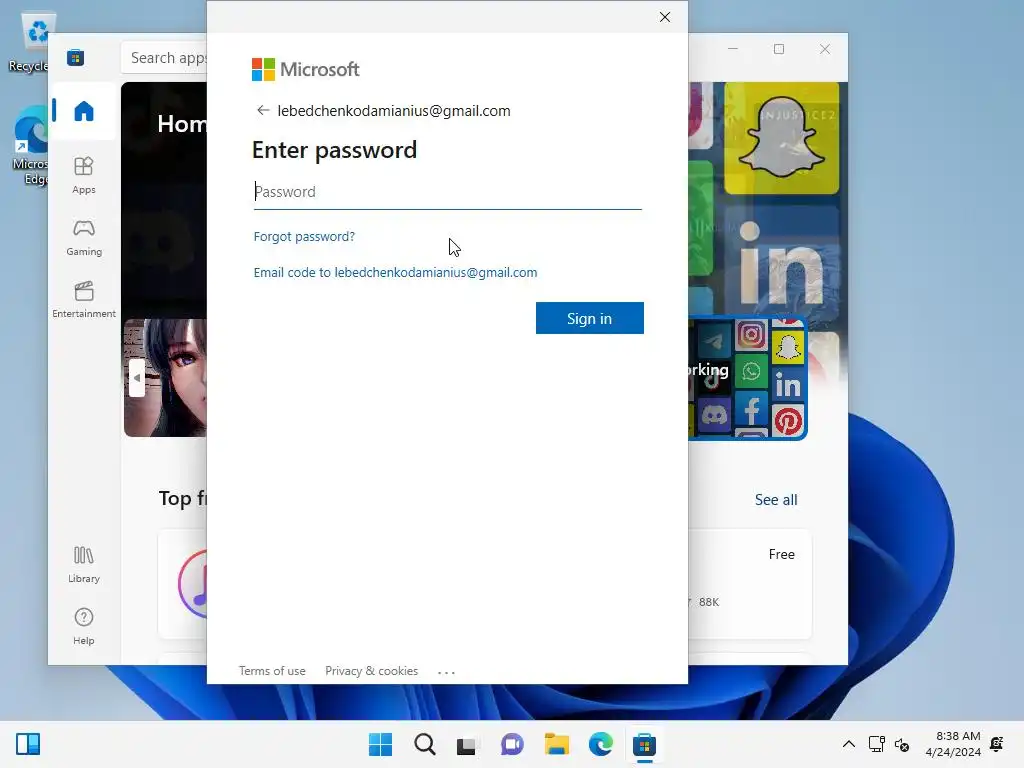Open Task View on taskbar

[x=468, y=744]
